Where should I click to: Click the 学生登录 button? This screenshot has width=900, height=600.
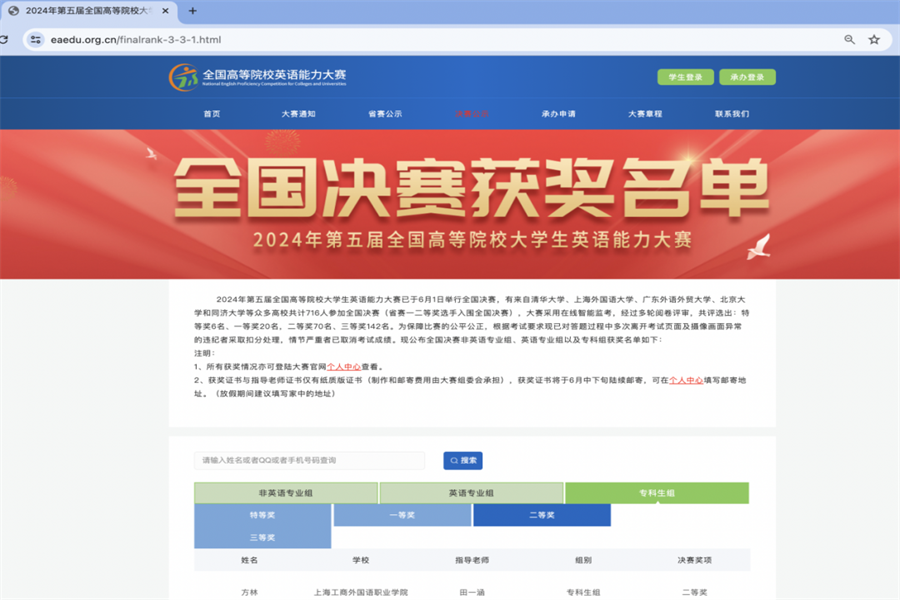point(684,76)
